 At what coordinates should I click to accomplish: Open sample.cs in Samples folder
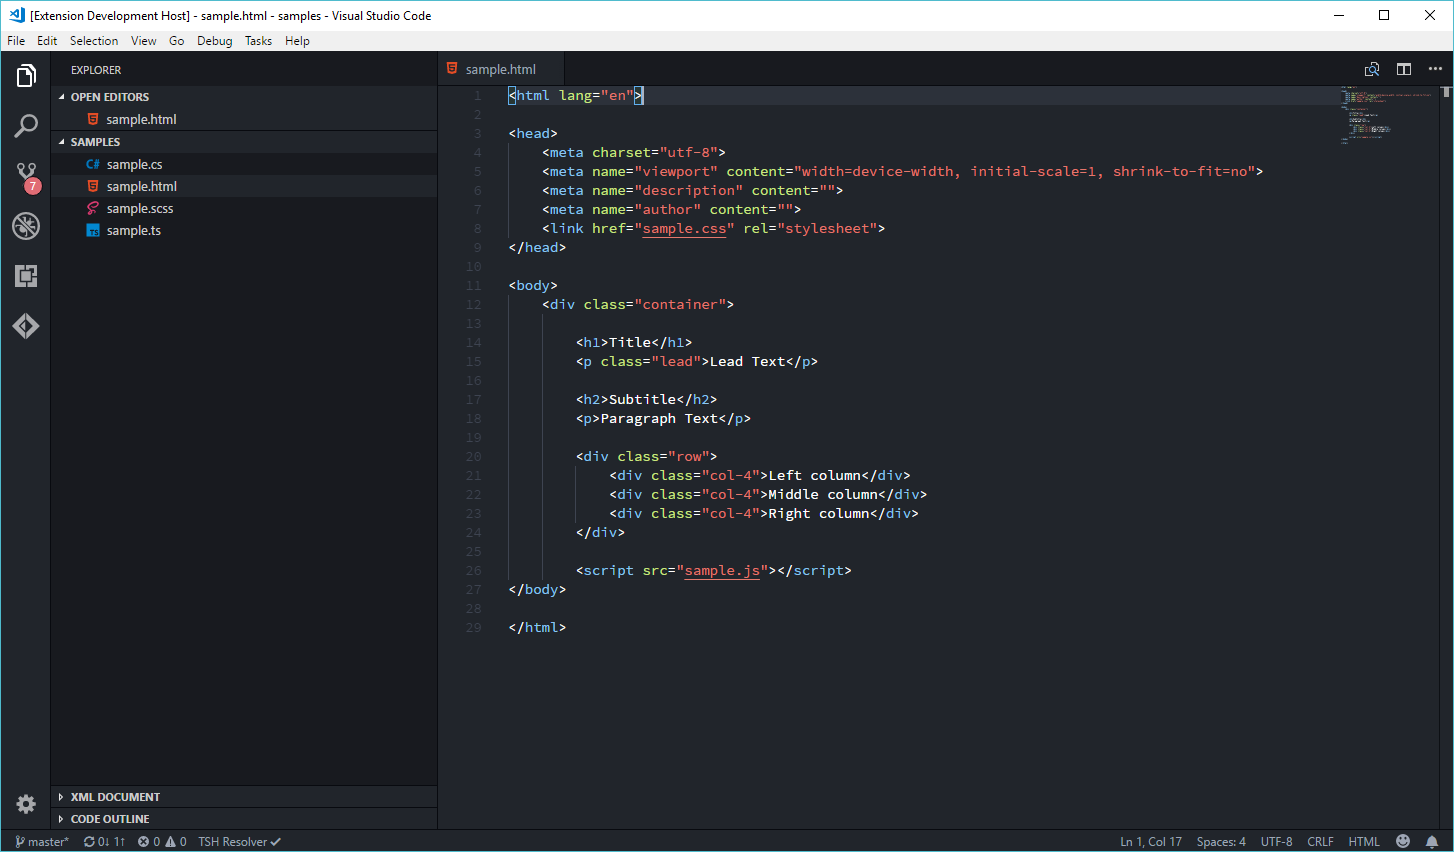[244, 164]
